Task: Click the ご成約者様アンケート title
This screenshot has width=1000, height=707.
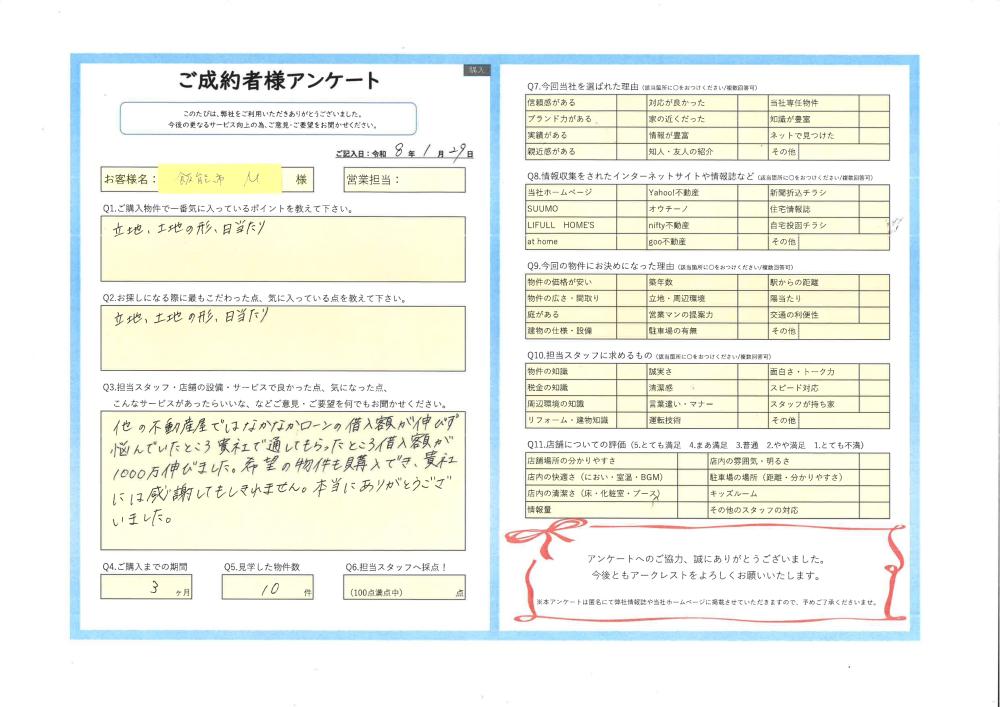Action: [279, 80]
